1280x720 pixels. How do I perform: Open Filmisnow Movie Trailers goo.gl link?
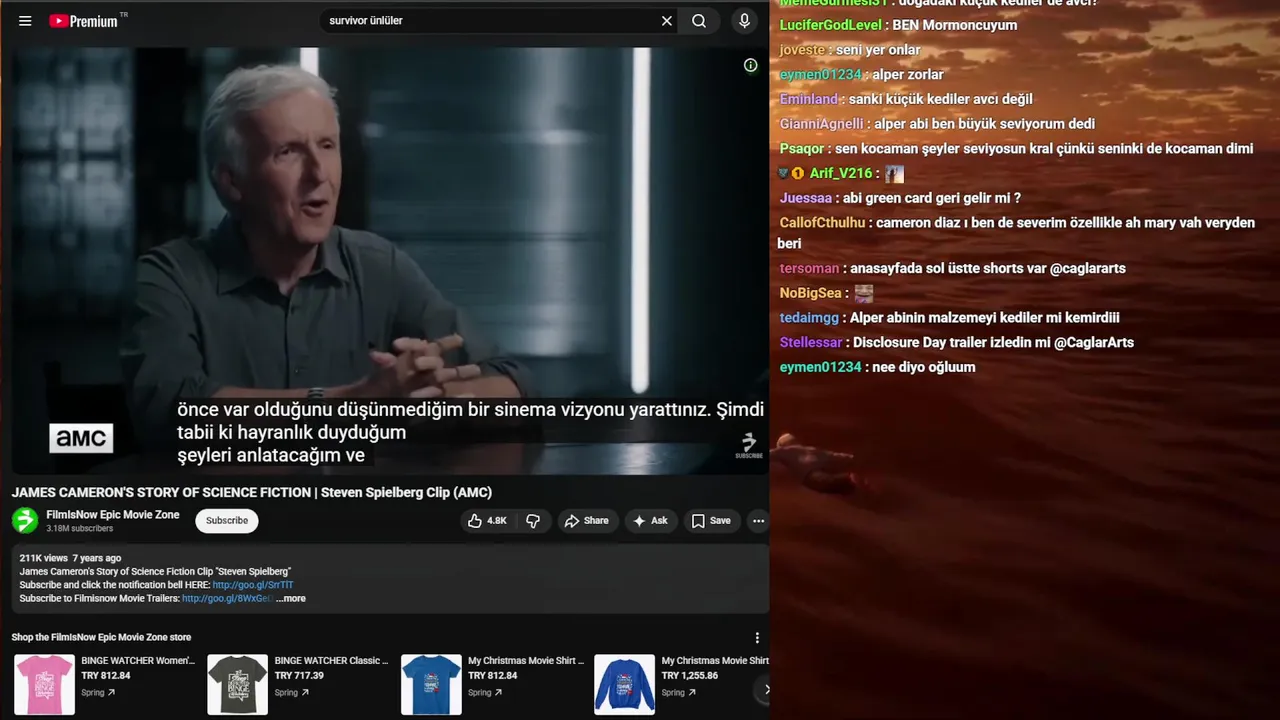pyautogui.click(x=227, y=598)
